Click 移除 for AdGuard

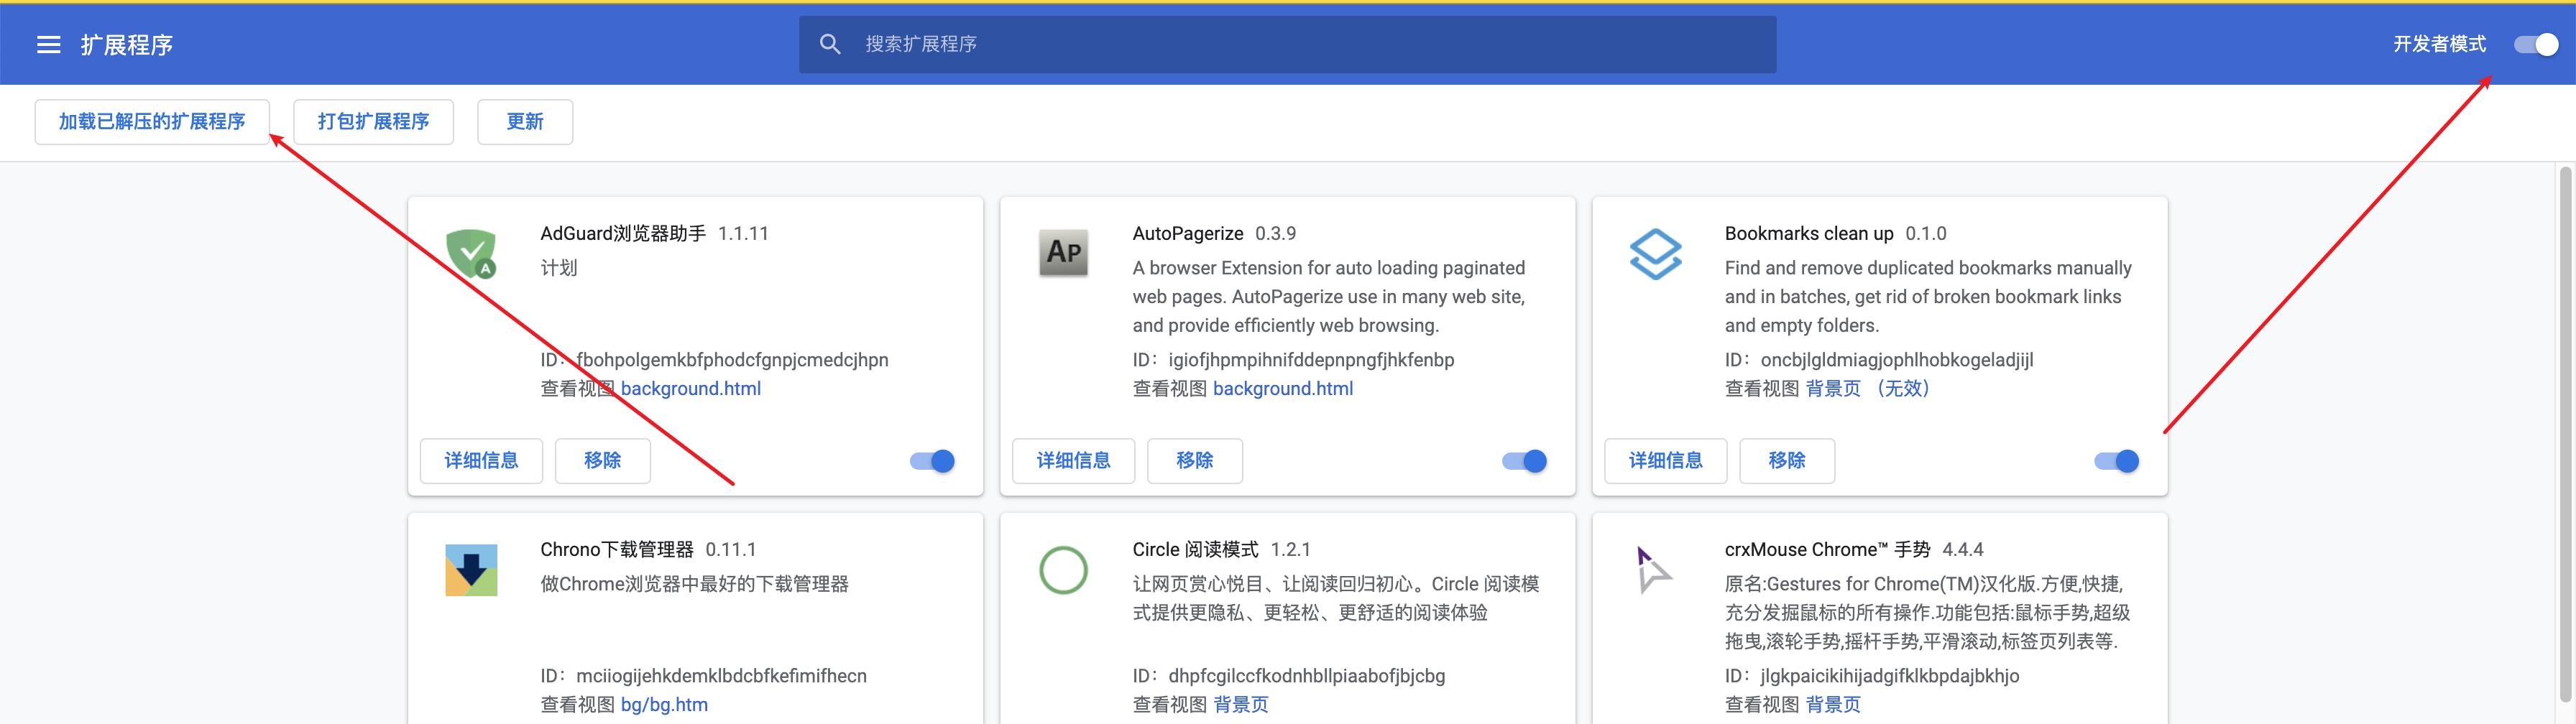tap(602, 461)
